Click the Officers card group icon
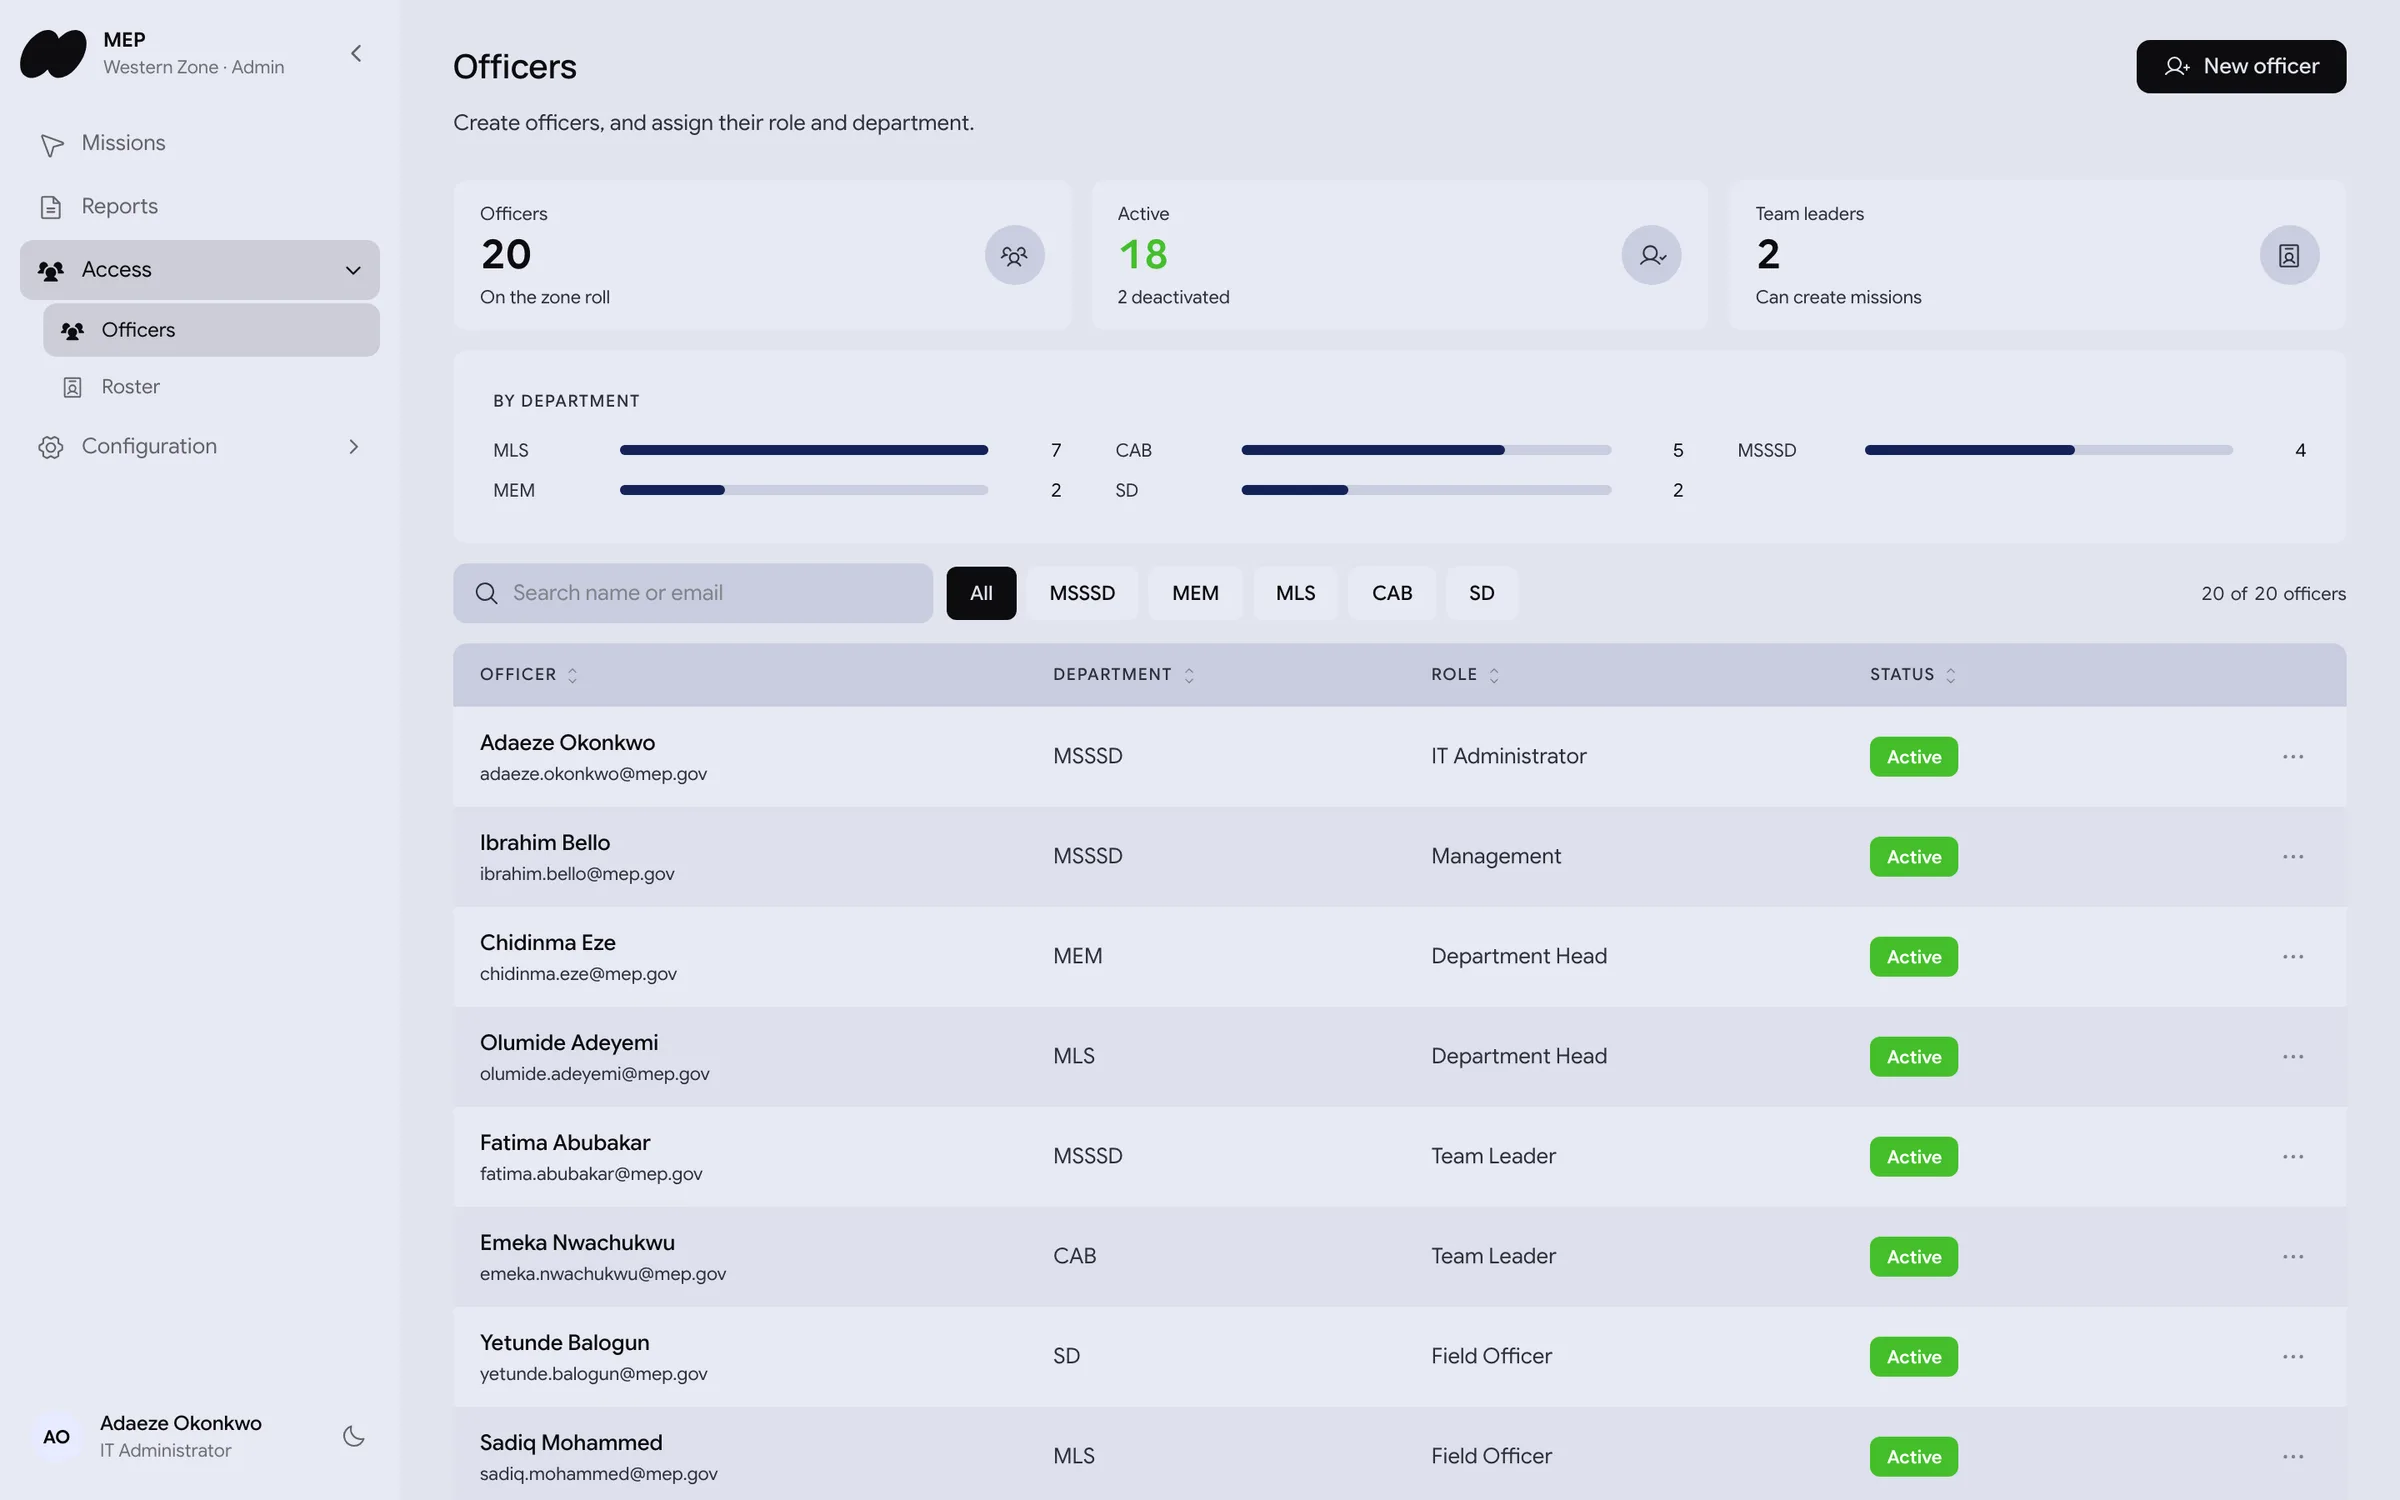 (1014, 255)
